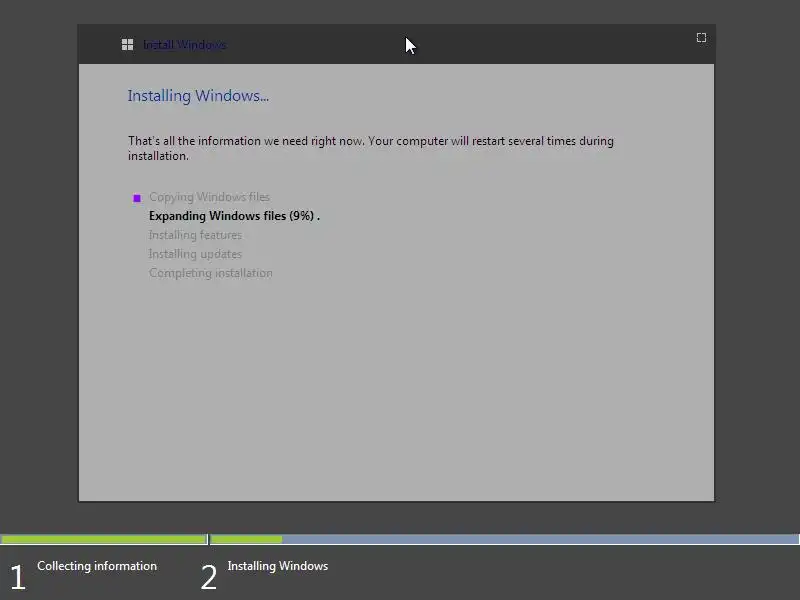Click the Installing Windows... heading
800x600 pixels.
[198, 96]
